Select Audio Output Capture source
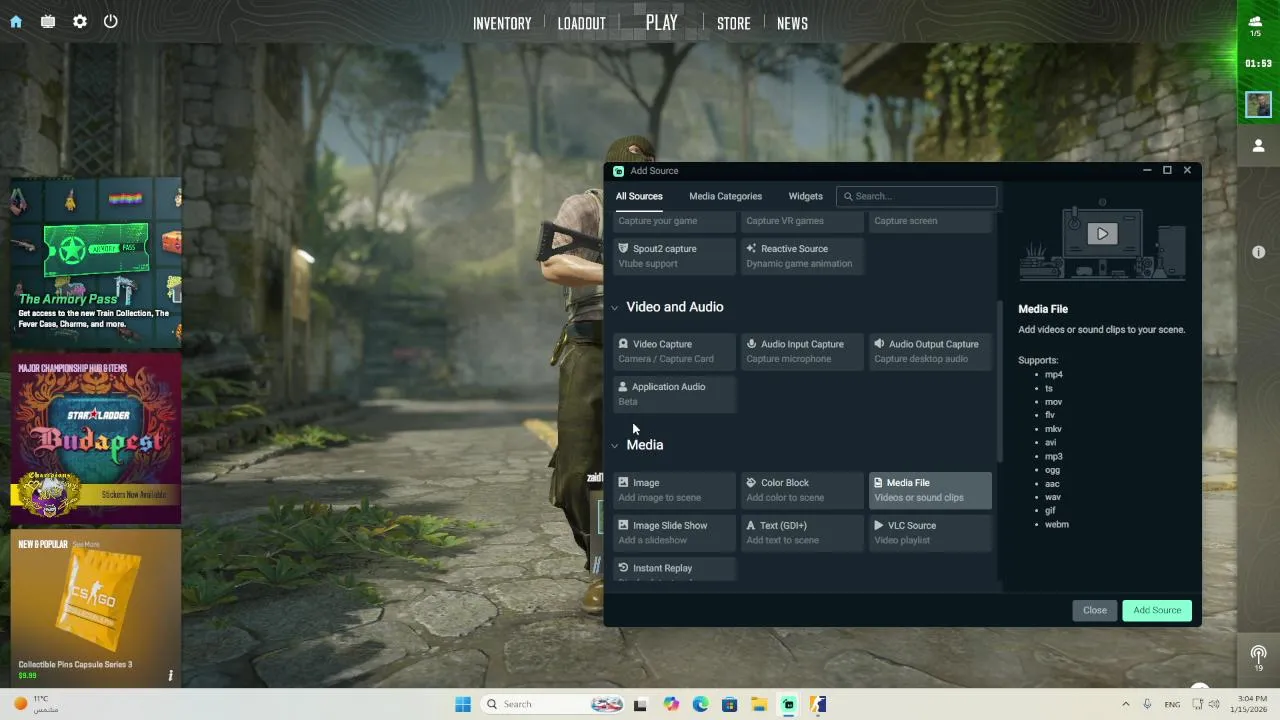The image size is (1280, 720). 930,351
